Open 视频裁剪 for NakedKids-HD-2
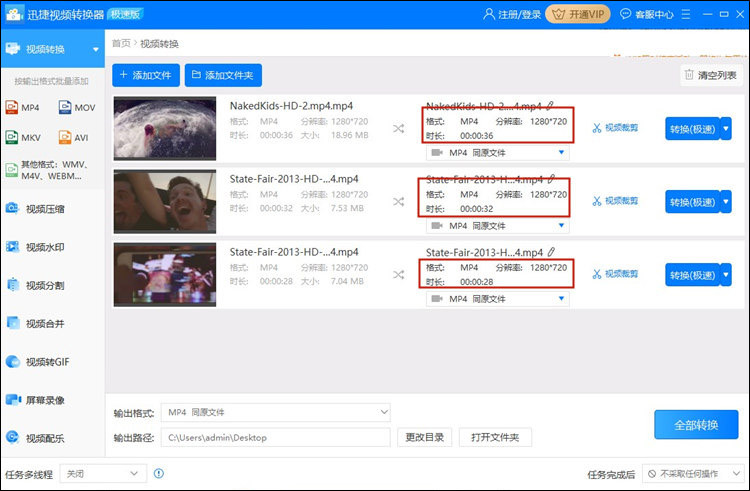 pos(615,128)
